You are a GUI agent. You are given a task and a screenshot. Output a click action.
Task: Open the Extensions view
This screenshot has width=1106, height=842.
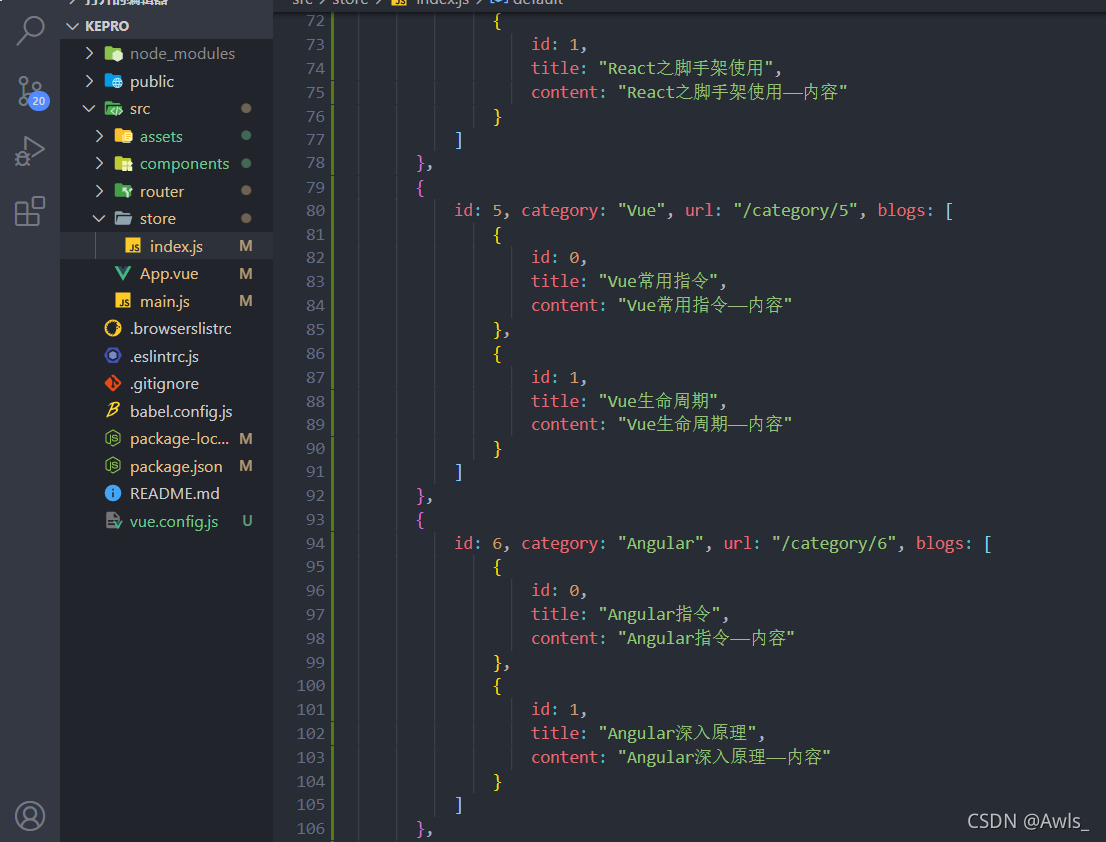click(30, 211)
